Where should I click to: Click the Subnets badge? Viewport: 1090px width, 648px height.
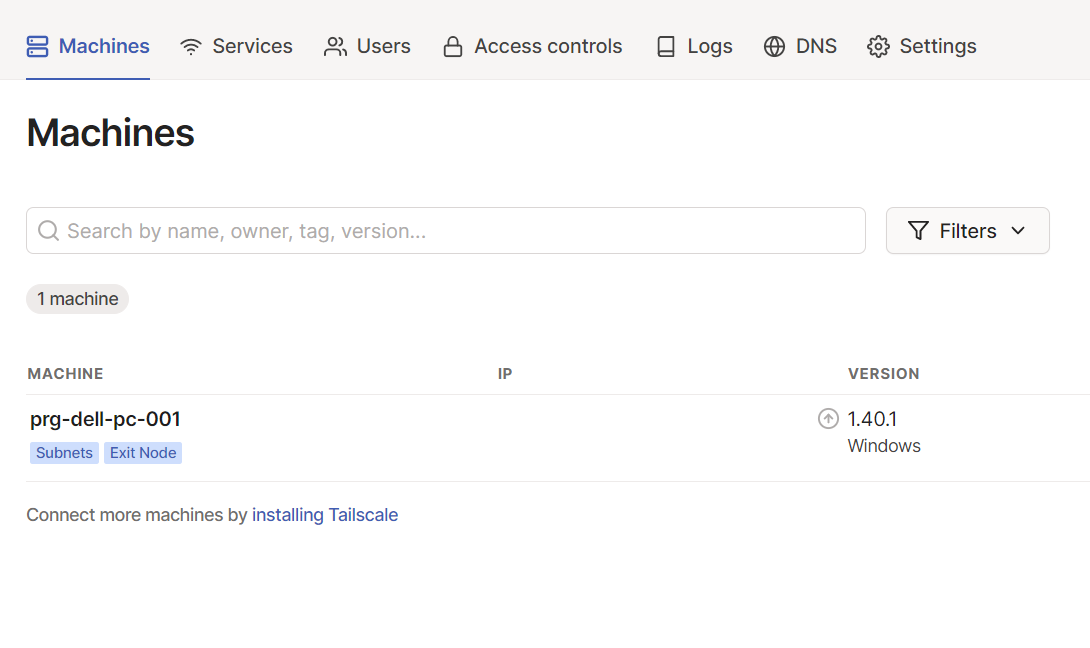point(64,453)
